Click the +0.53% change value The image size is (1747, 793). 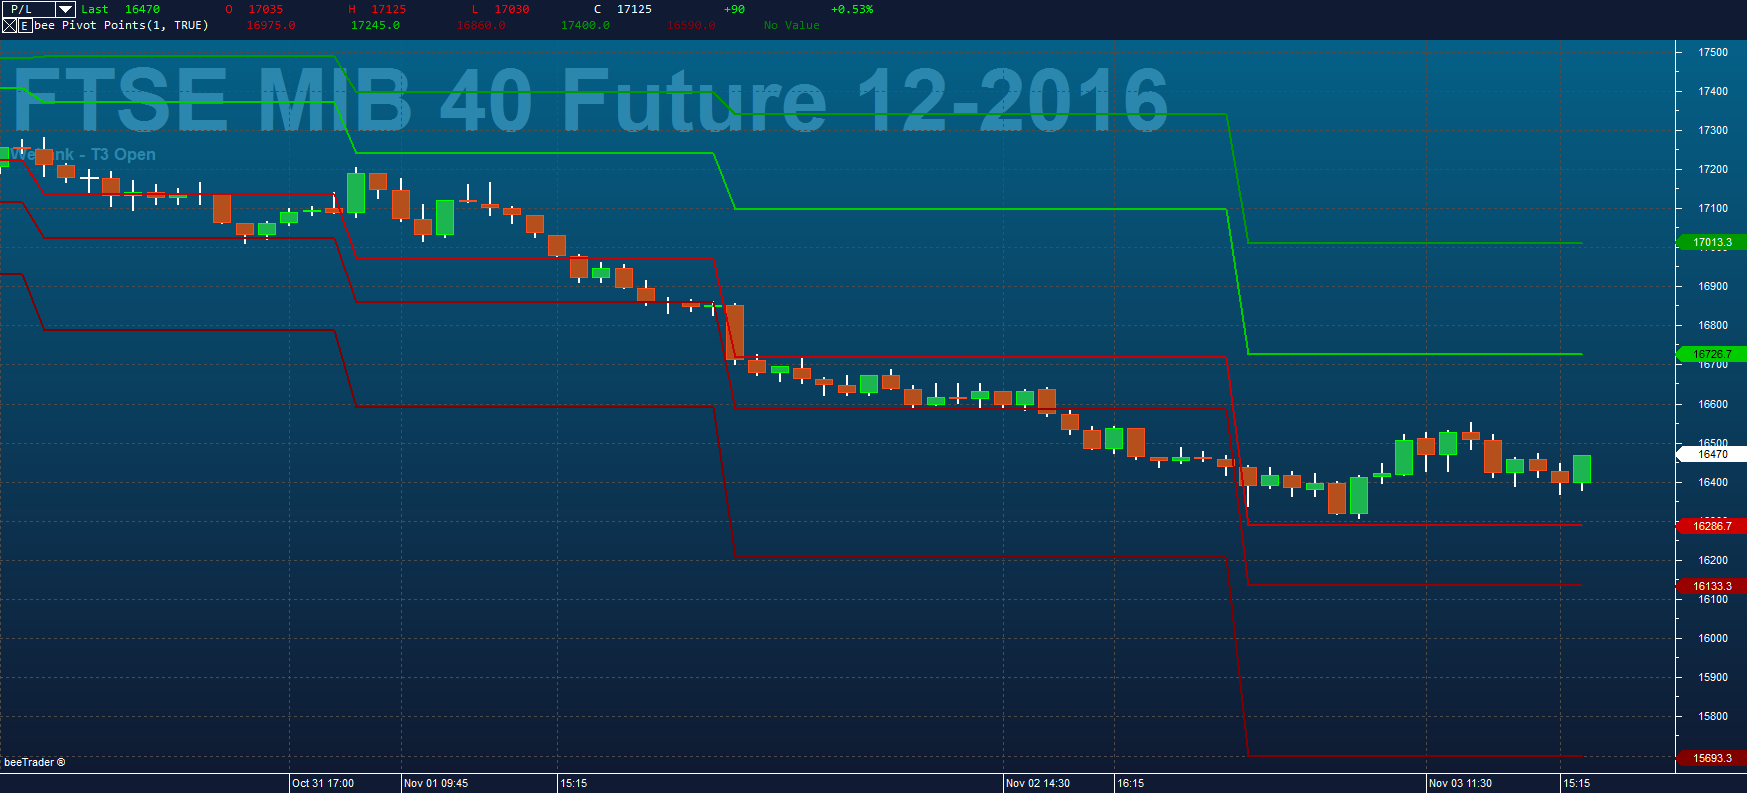point(852,9)
